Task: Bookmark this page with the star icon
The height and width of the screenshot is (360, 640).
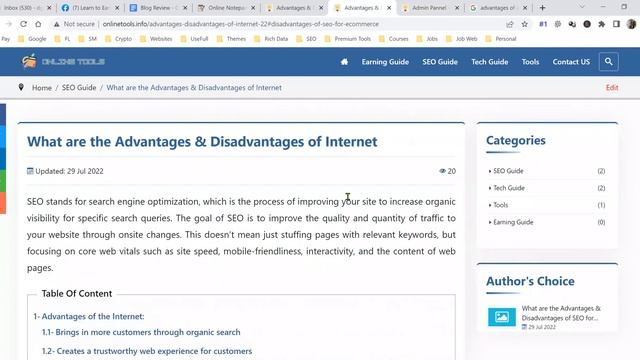Action: coord(524,24)
